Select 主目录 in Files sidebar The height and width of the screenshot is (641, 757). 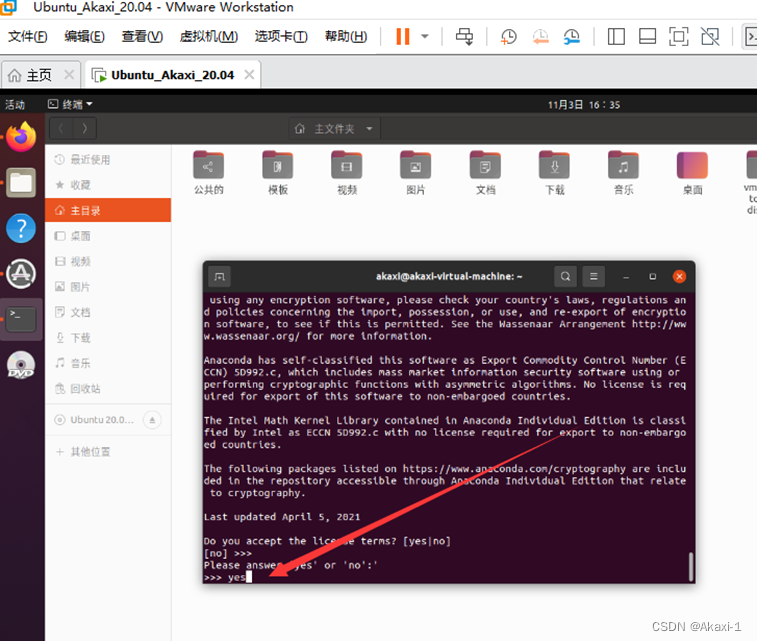(108, 210)
